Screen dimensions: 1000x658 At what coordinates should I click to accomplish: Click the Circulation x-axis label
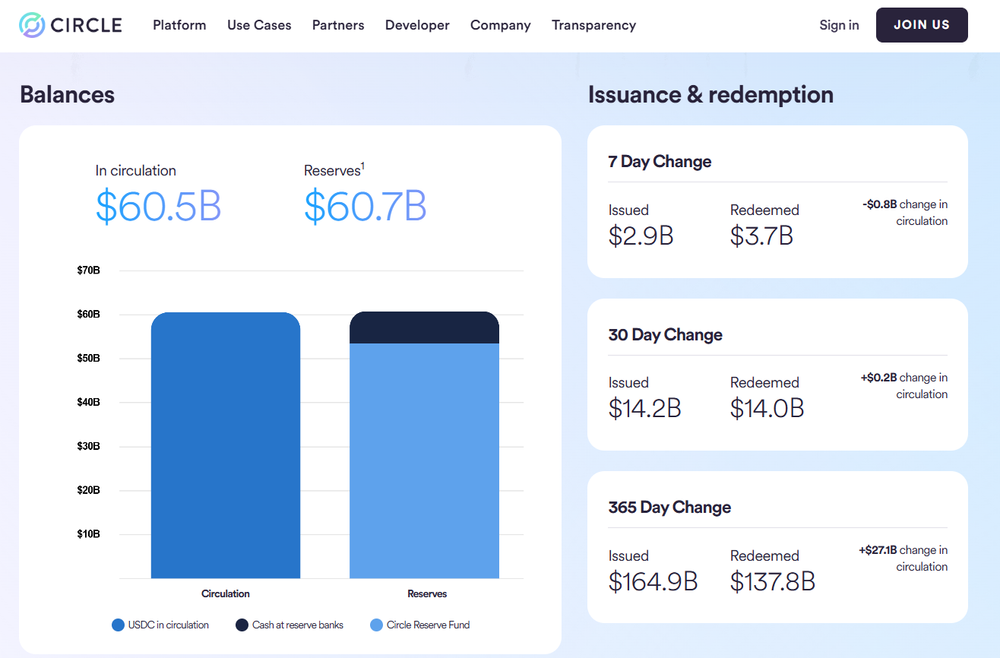[225, 594]
